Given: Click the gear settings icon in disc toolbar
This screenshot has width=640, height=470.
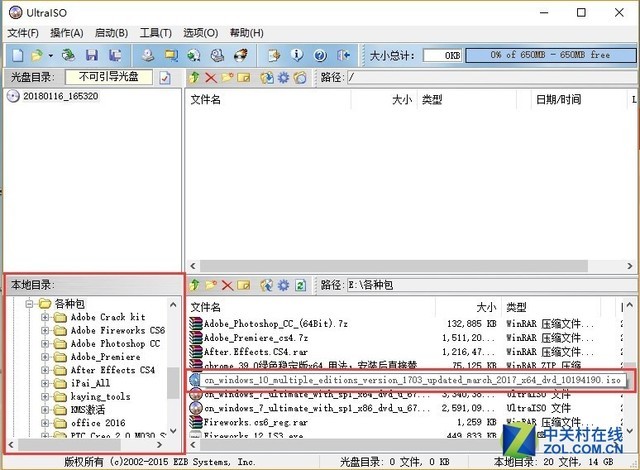Looking at the screenshot, I should point(283,77).
